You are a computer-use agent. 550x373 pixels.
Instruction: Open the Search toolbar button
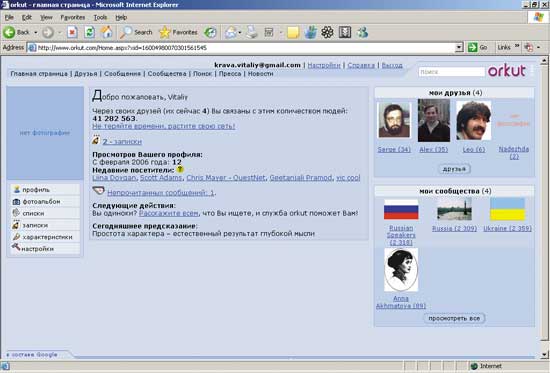(136, 33)
